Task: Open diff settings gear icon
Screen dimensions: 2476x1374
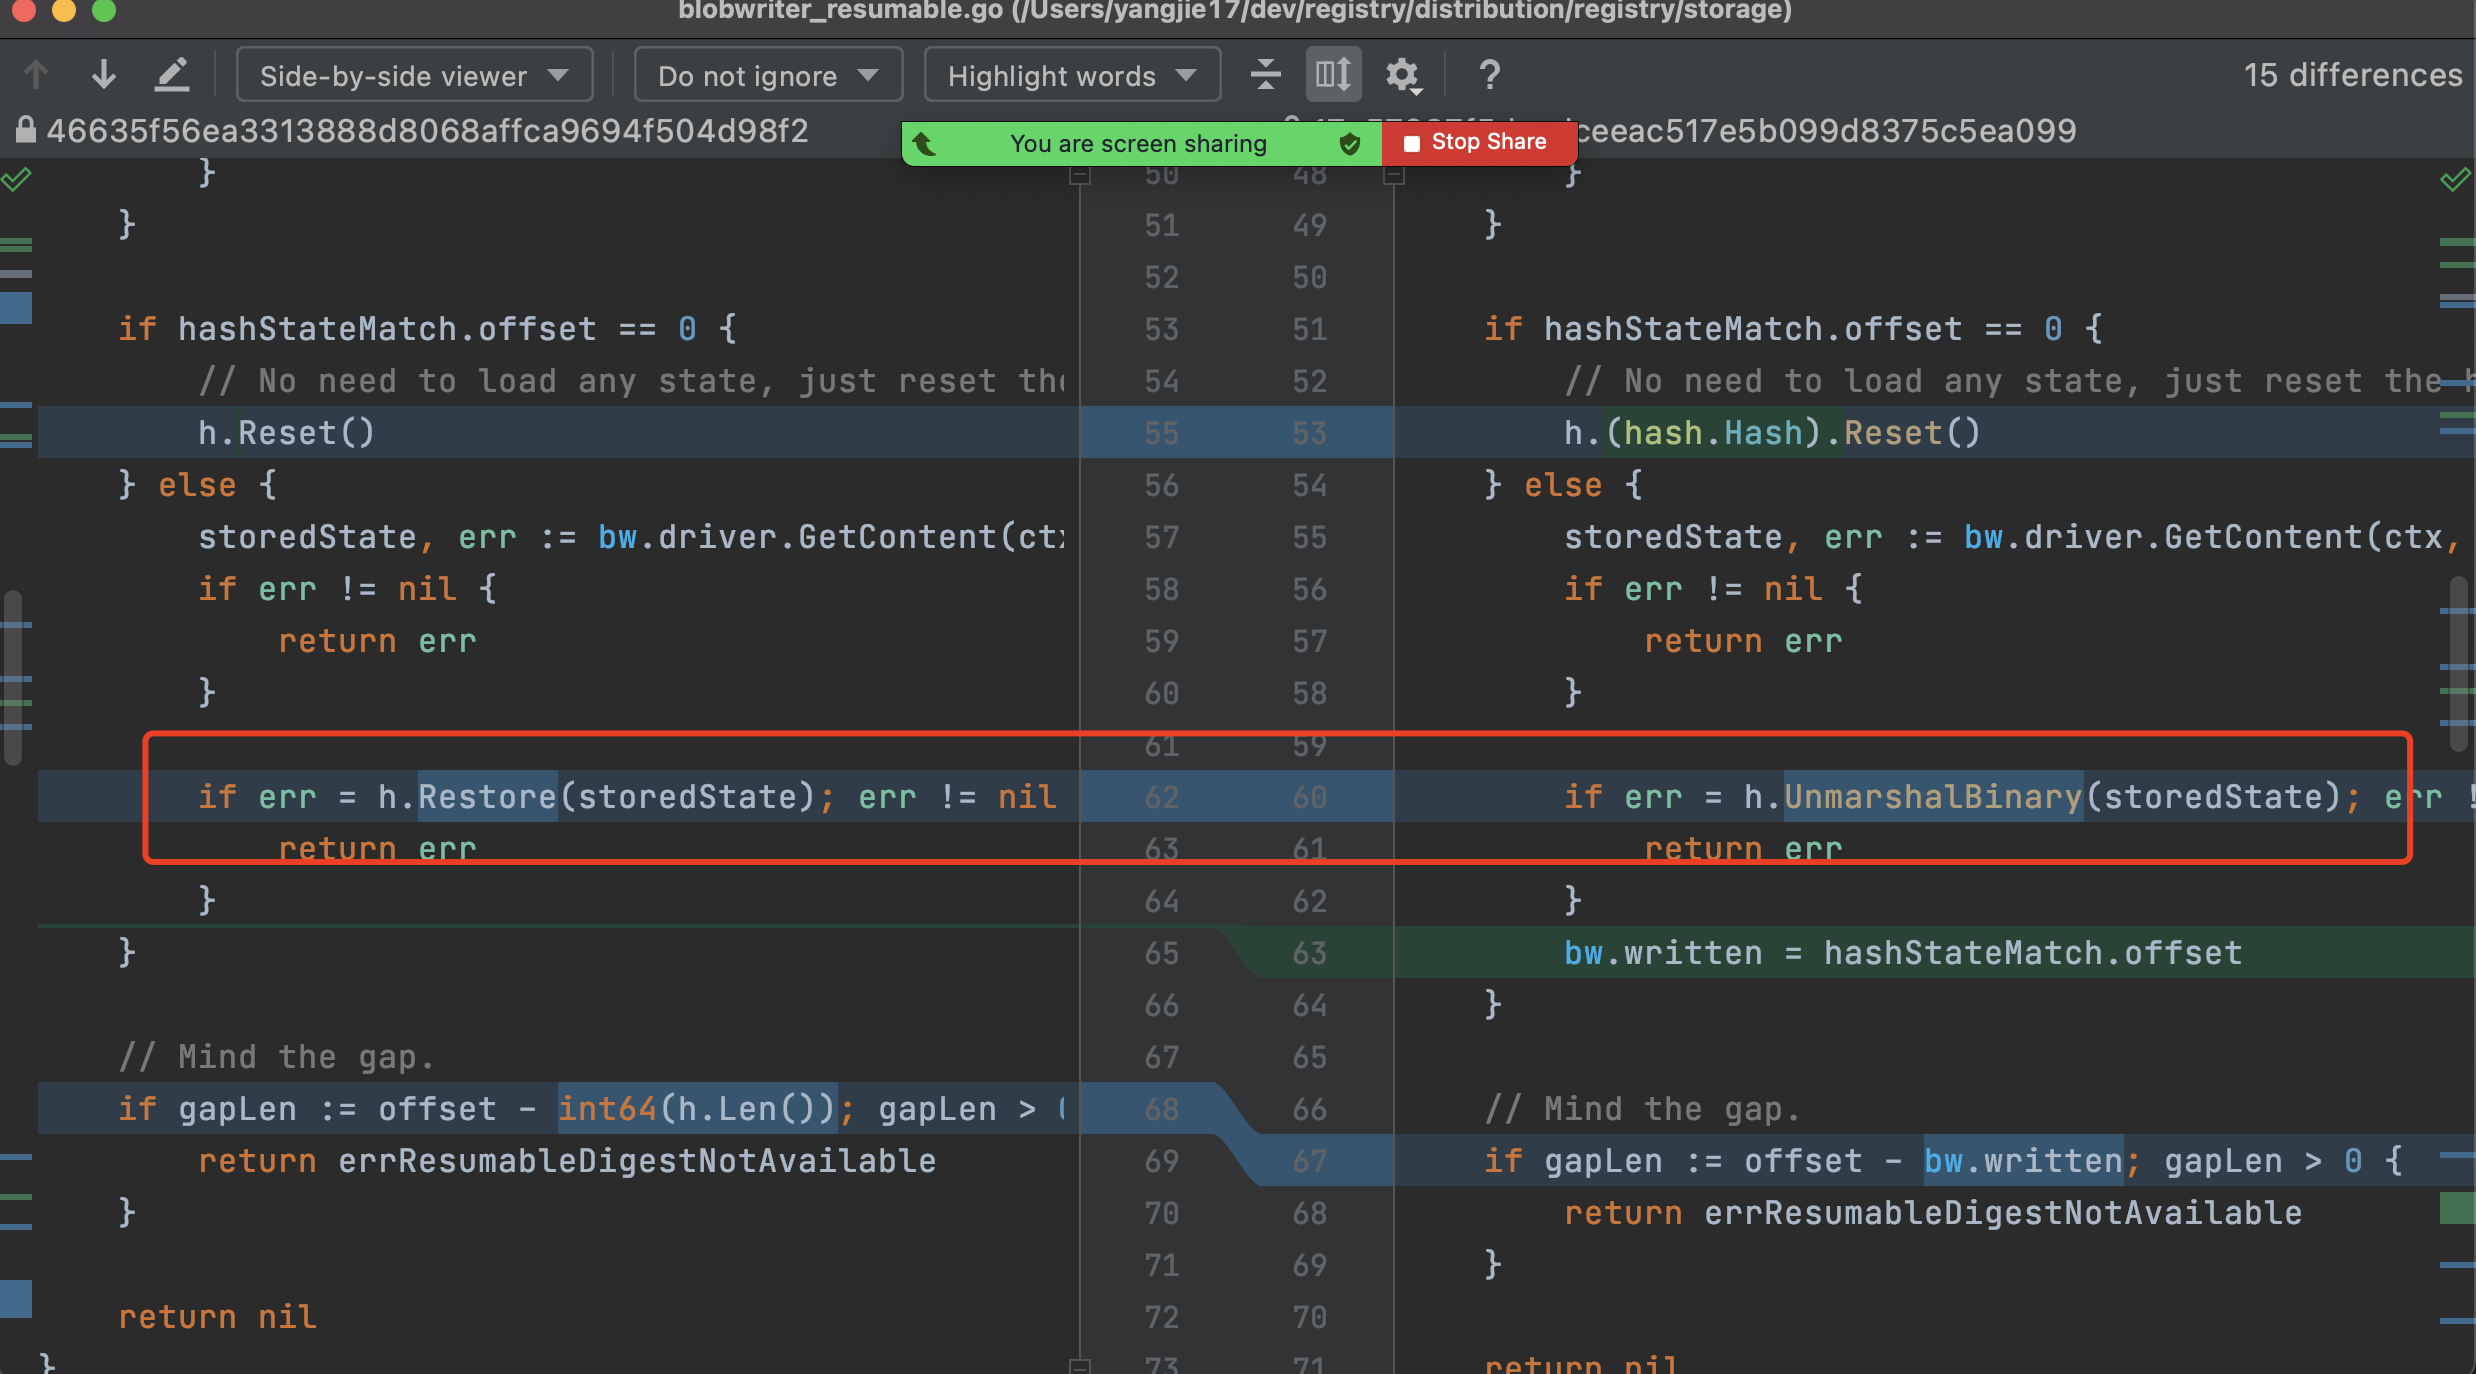Action: tap(1403, 75)
